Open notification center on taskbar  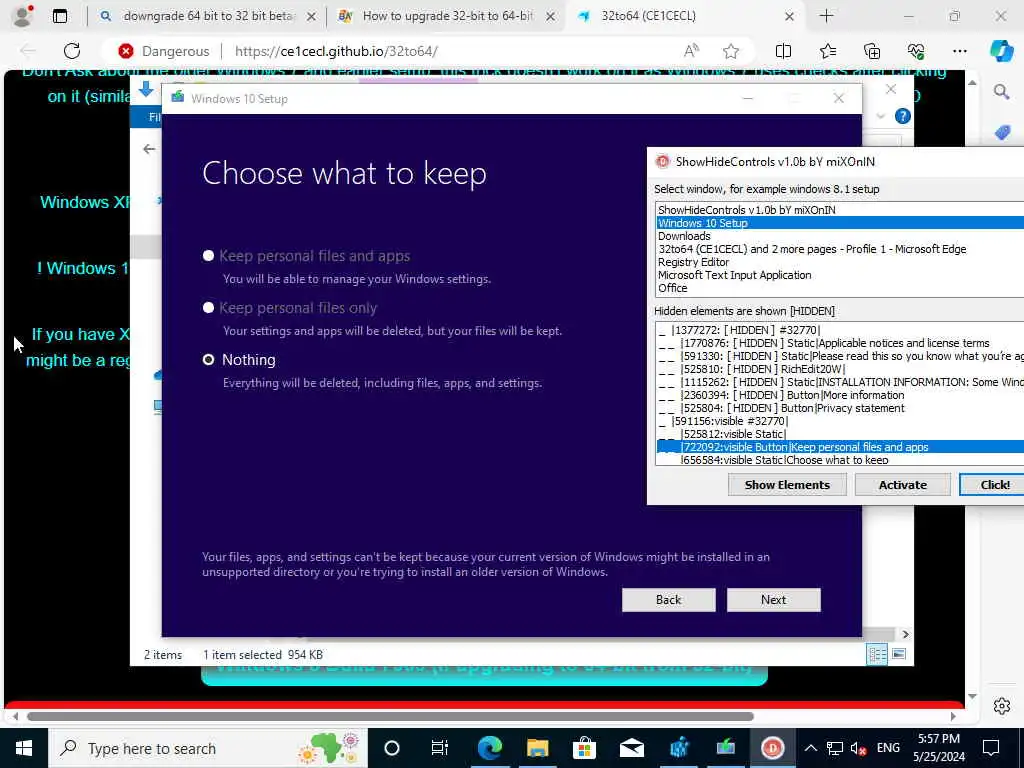pyautogui.click(x=991, y=748)
